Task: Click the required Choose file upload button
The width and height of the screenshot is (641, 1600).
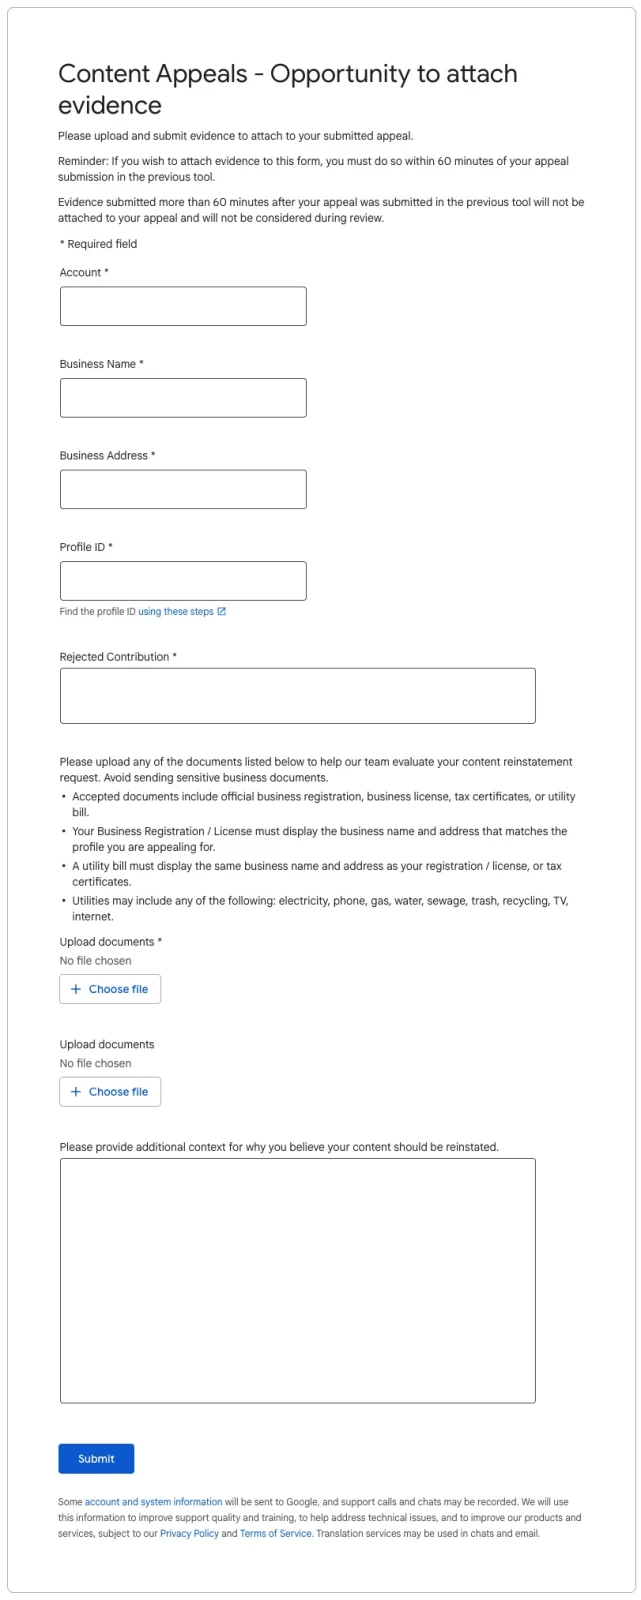Action: pos(110,988)
